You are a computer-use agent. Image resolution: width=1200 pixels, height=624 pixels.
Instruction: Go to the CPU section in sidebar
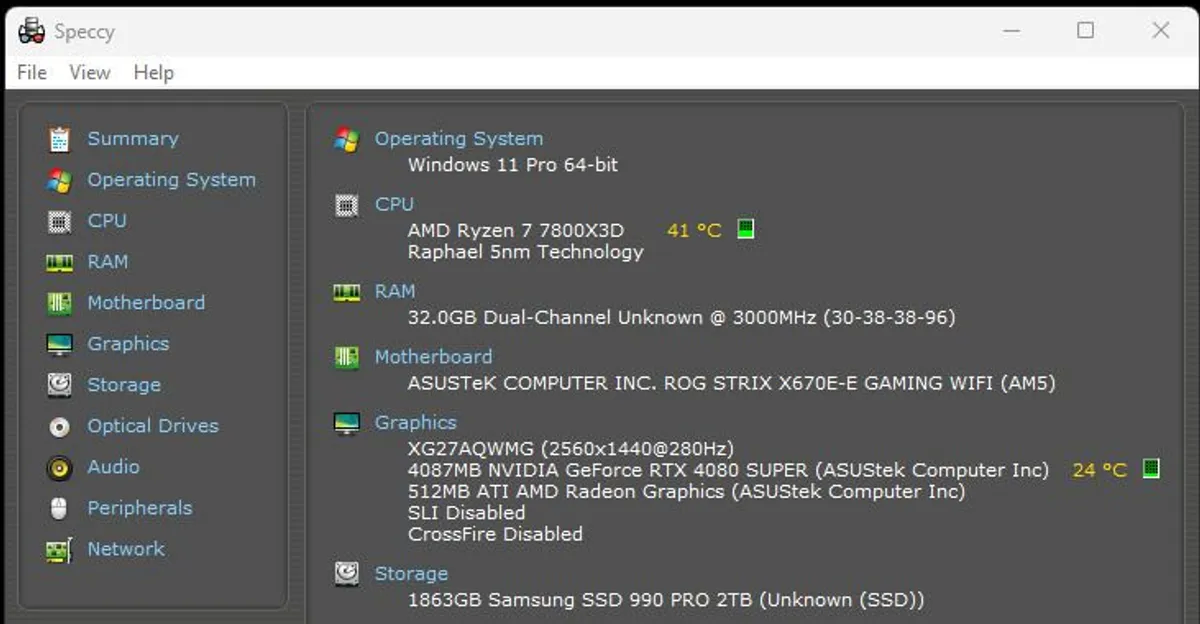pos(107,221)
